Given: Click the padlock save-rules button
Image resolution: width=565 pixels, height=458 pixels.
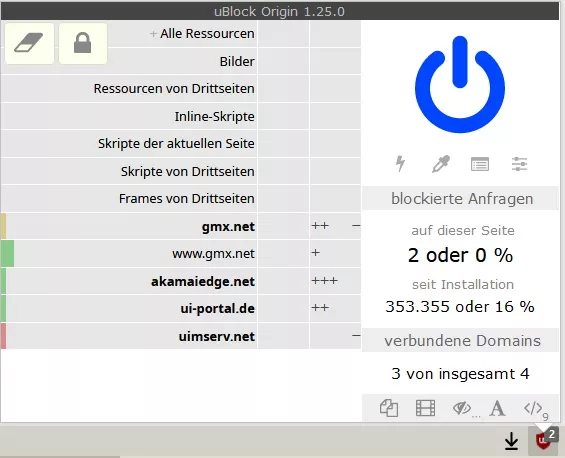Looking at the screenshot, I should [x=83, y=43].
